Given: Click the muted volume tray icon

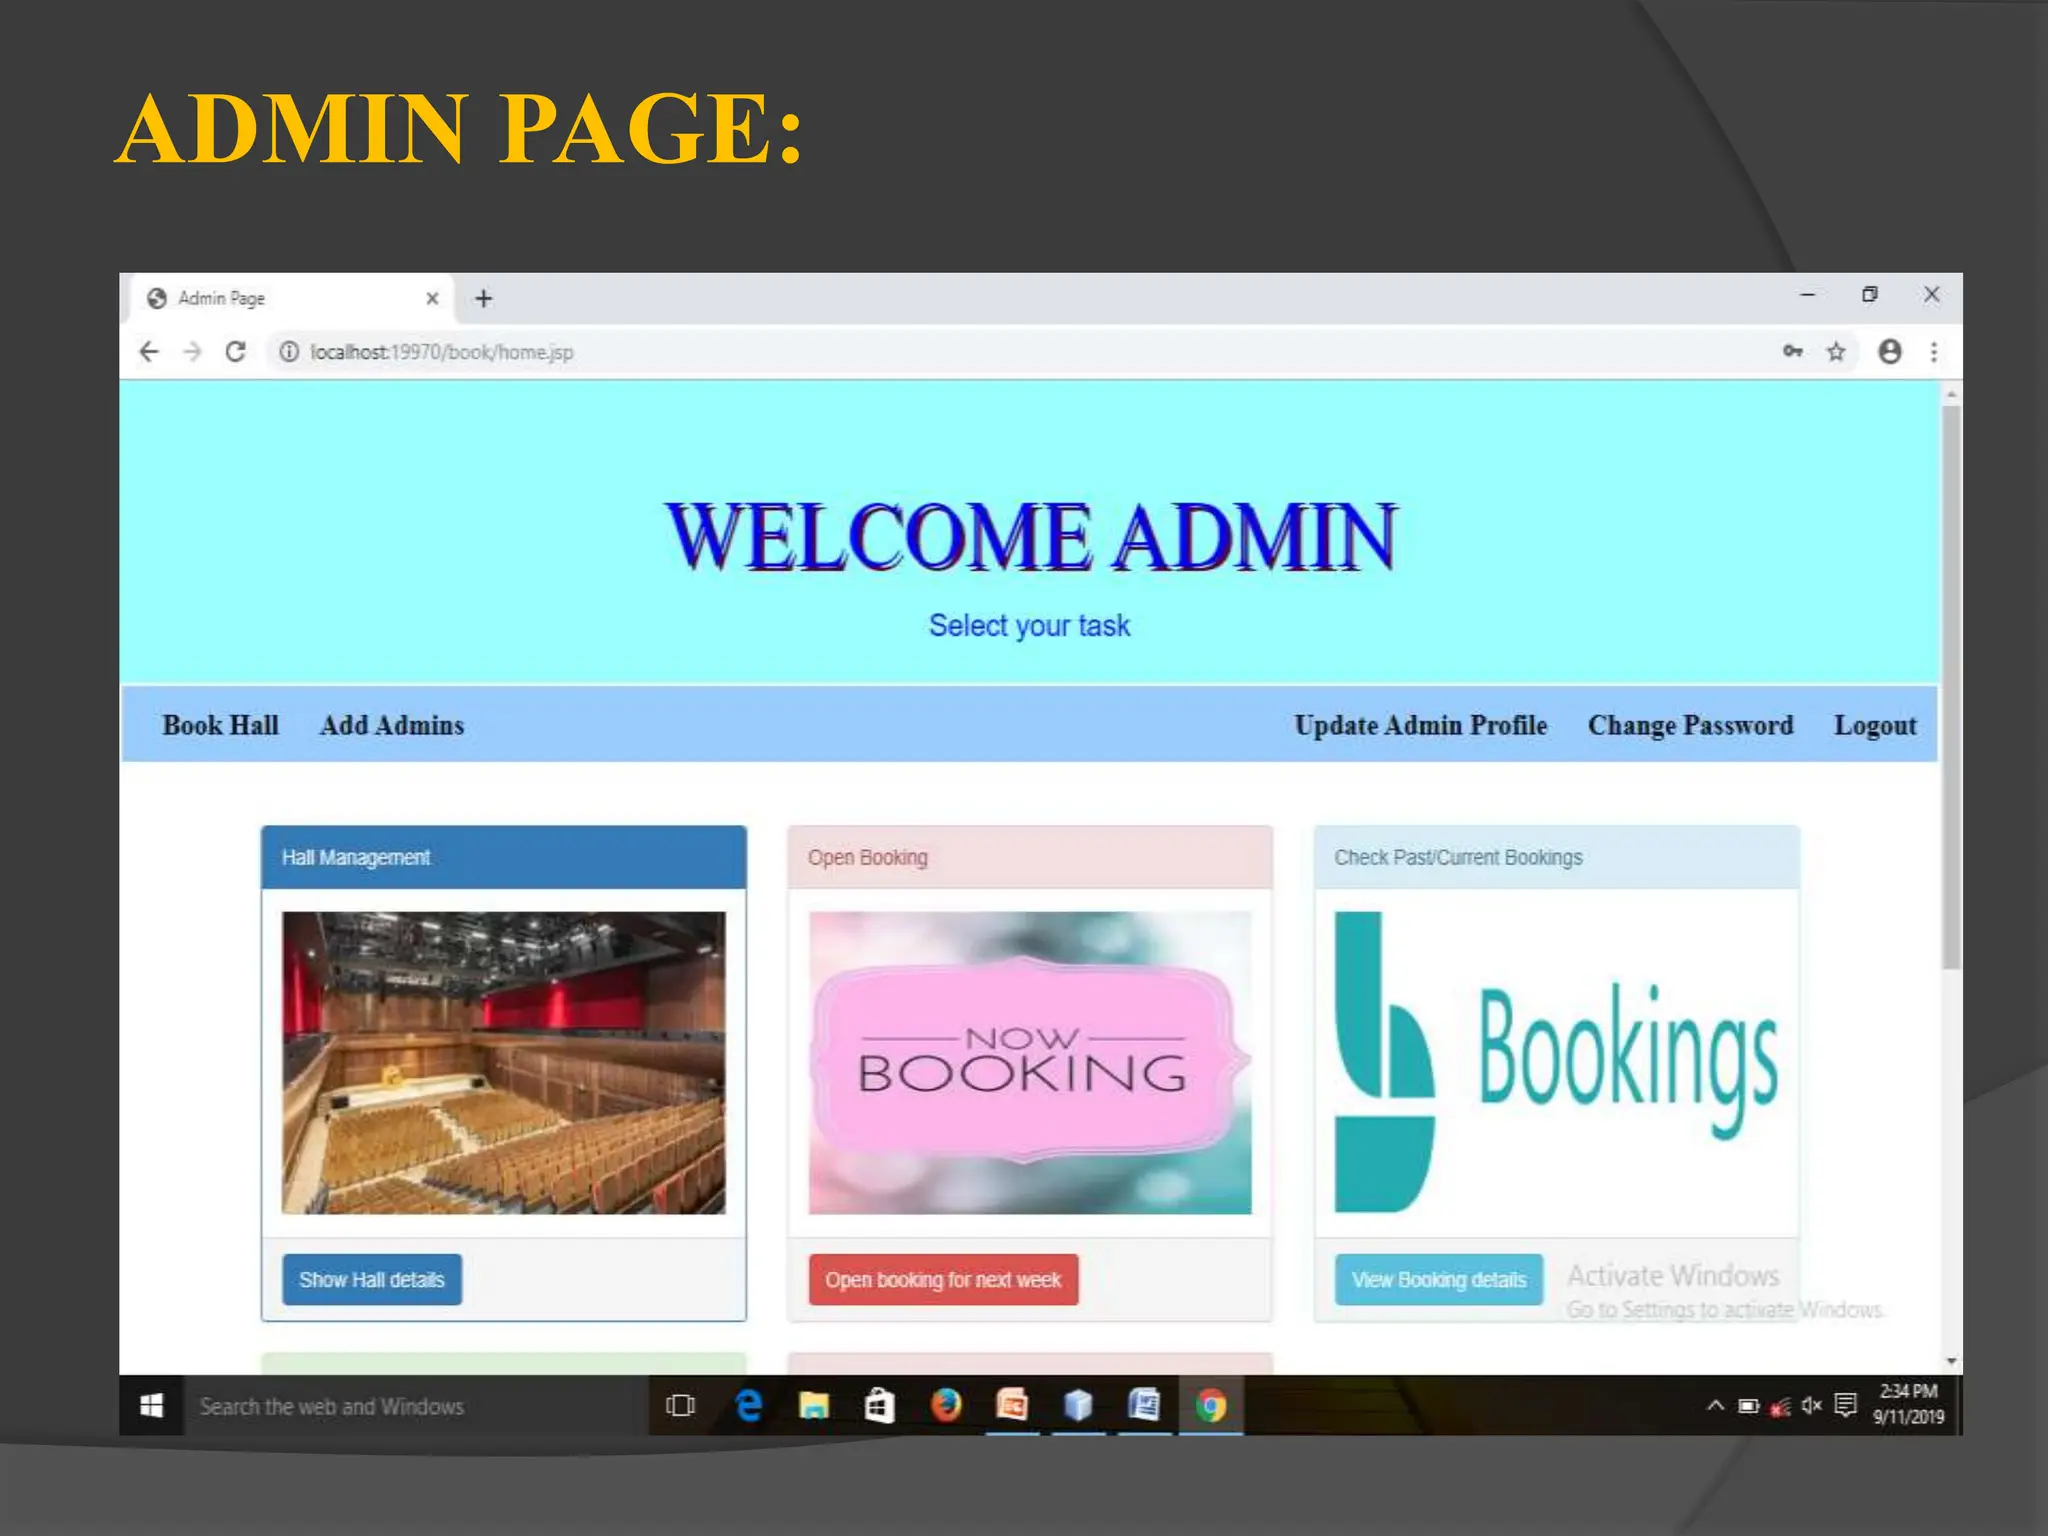Looking at the screenshot, I should (x=1812, y=1406).
